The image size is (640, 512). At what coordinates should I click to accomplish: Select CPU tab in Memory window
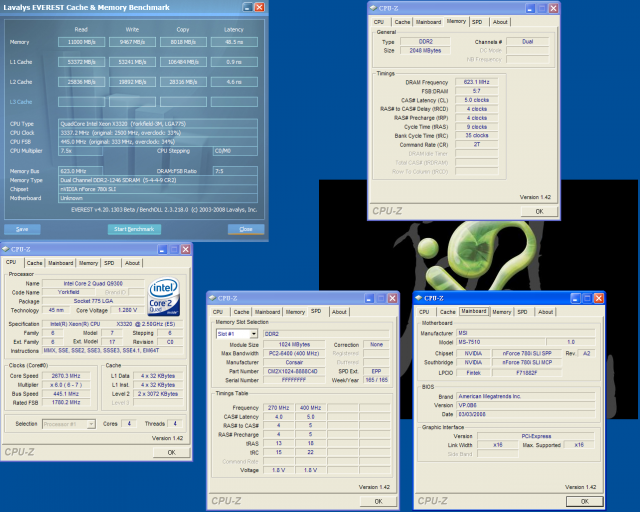tap(379, 22)
